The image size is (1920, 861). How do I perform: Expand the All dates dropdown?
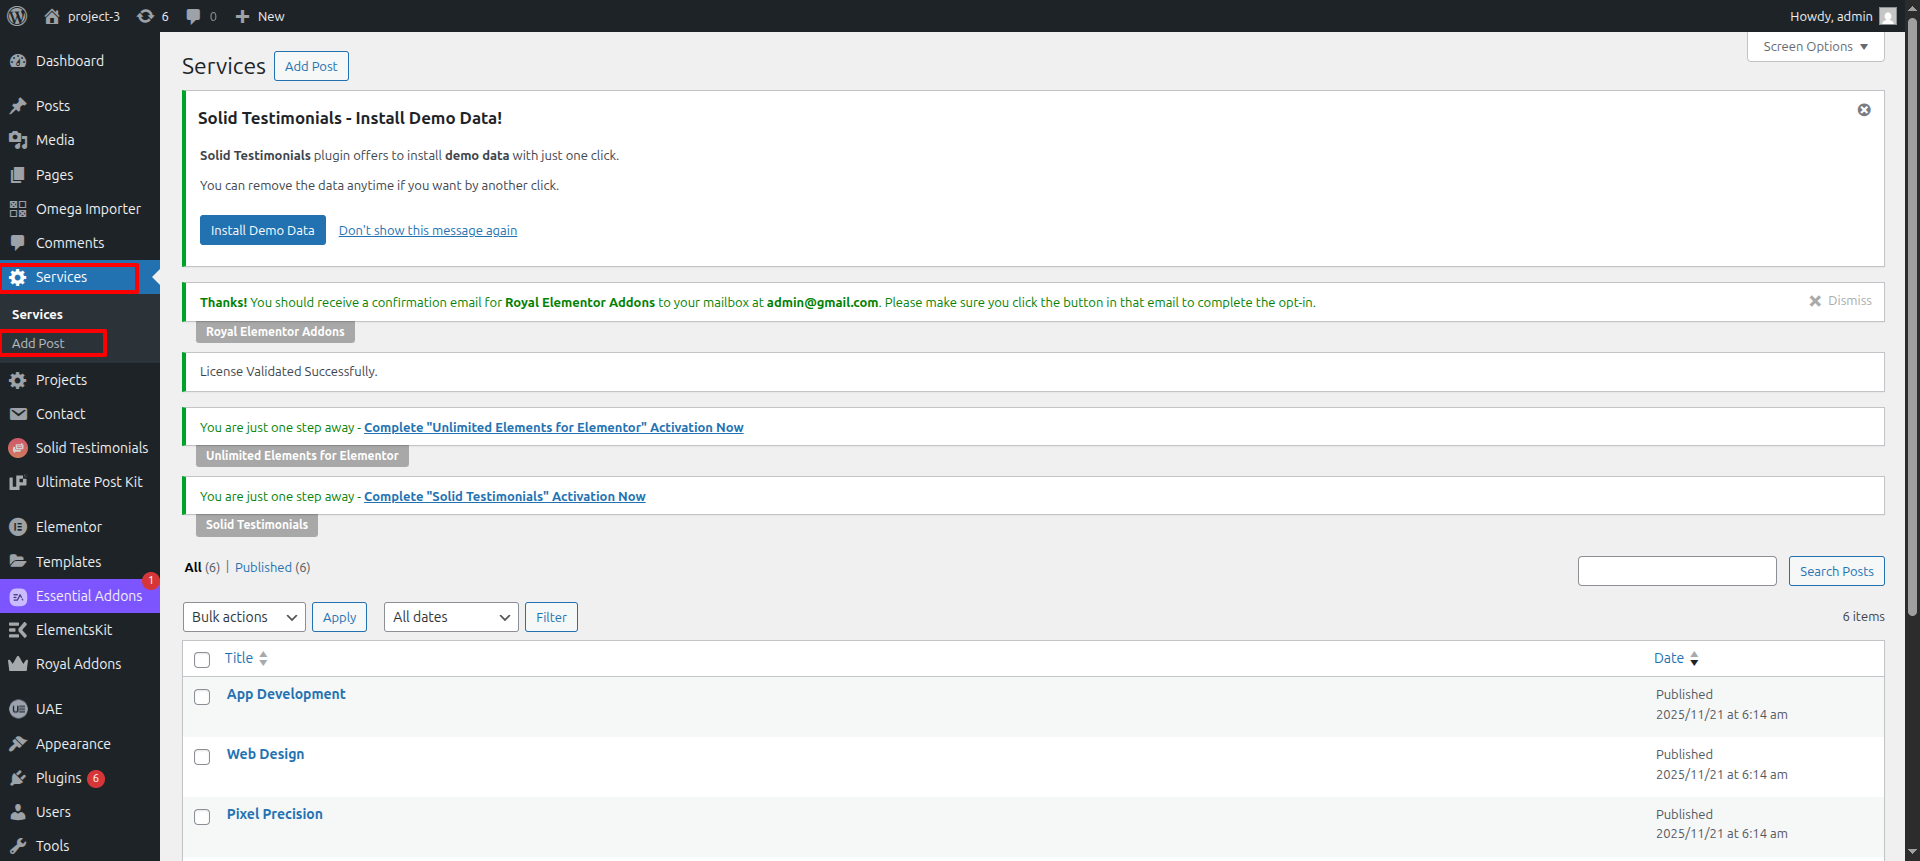(x=451, y=617)
